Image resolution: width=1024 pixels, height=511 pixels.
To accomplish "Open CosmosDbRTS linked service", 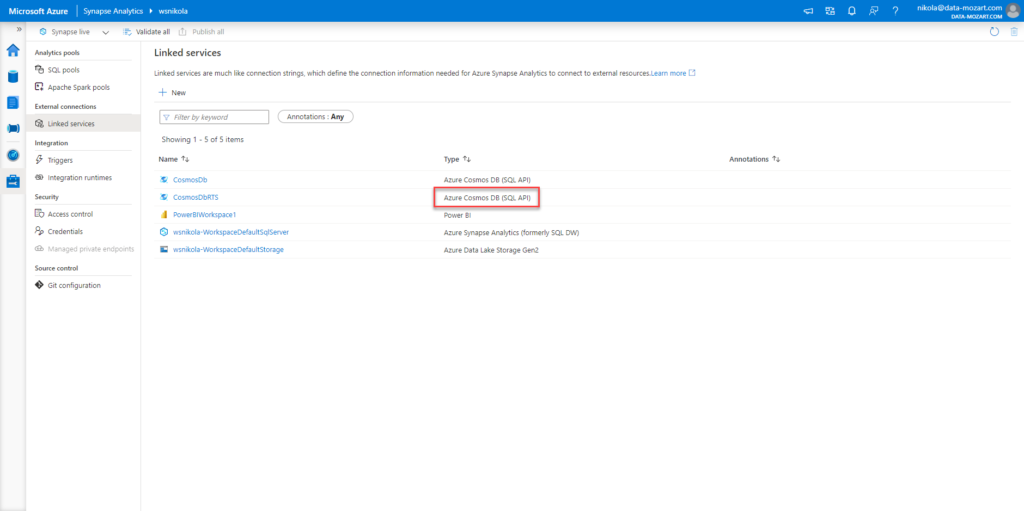I will (x=196, y=197).
